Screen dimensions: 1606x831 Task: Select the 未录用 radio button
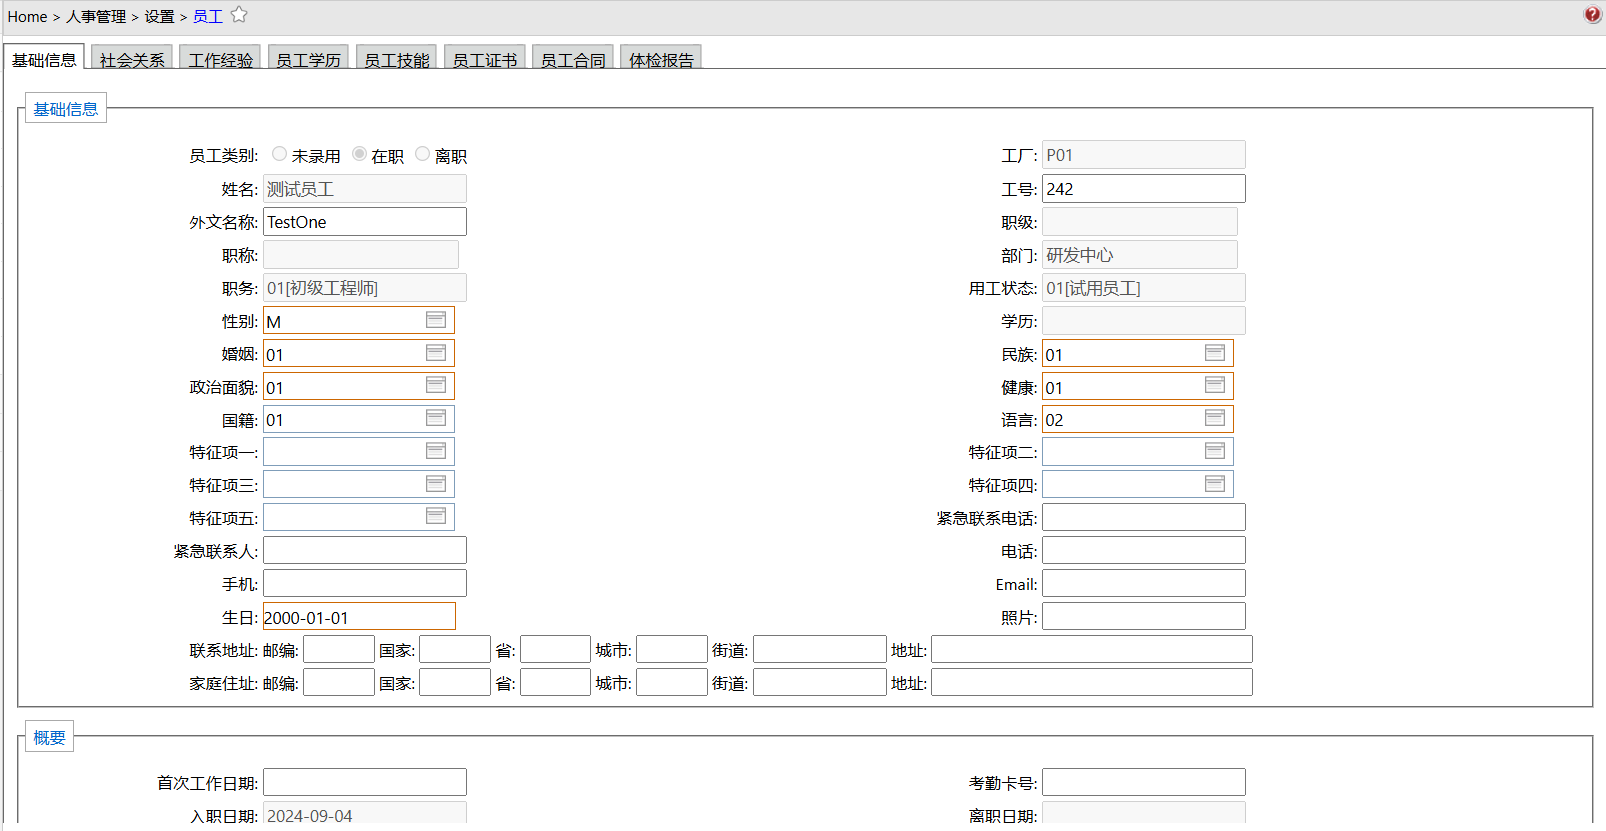[279, 154]
